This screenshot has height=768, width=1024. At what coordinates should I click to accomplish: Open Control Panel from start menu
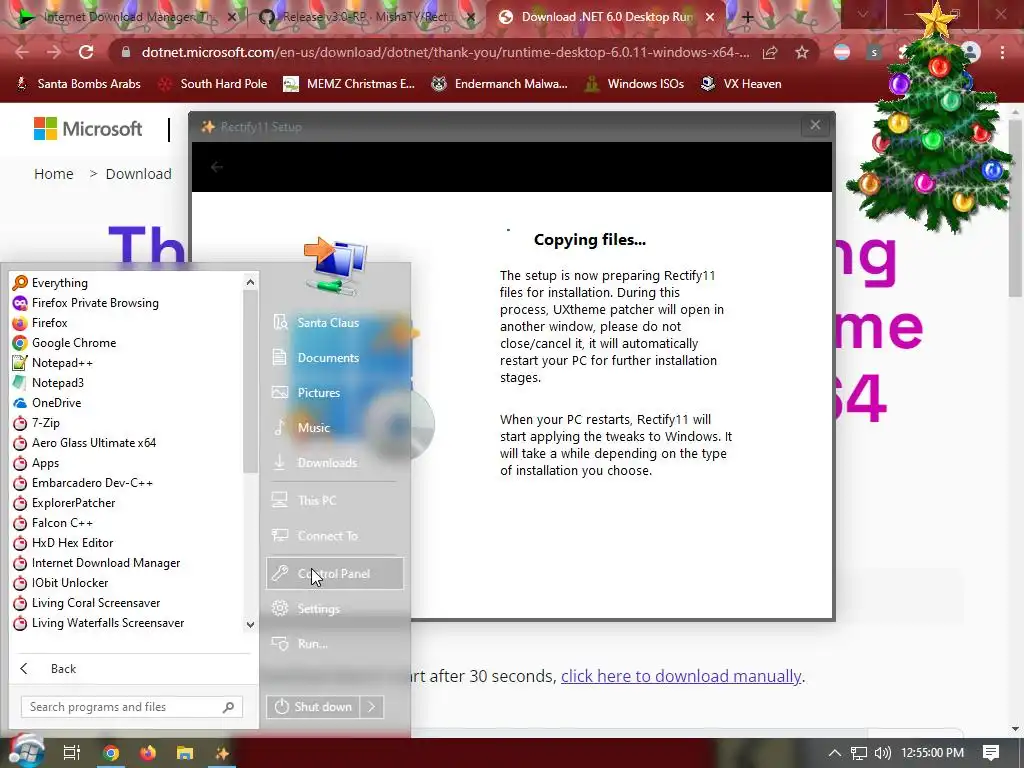click(x=334, y=573)
